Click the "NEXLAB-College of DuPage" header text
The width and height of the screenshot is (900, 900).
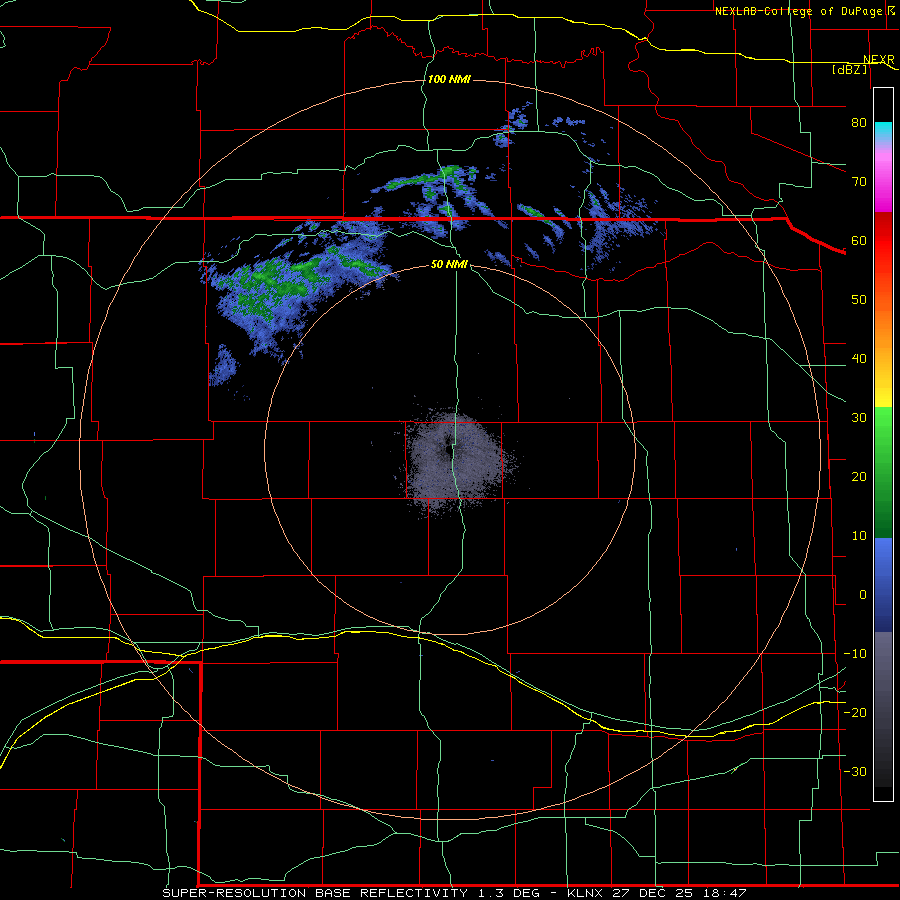click(x=798, y=11)
